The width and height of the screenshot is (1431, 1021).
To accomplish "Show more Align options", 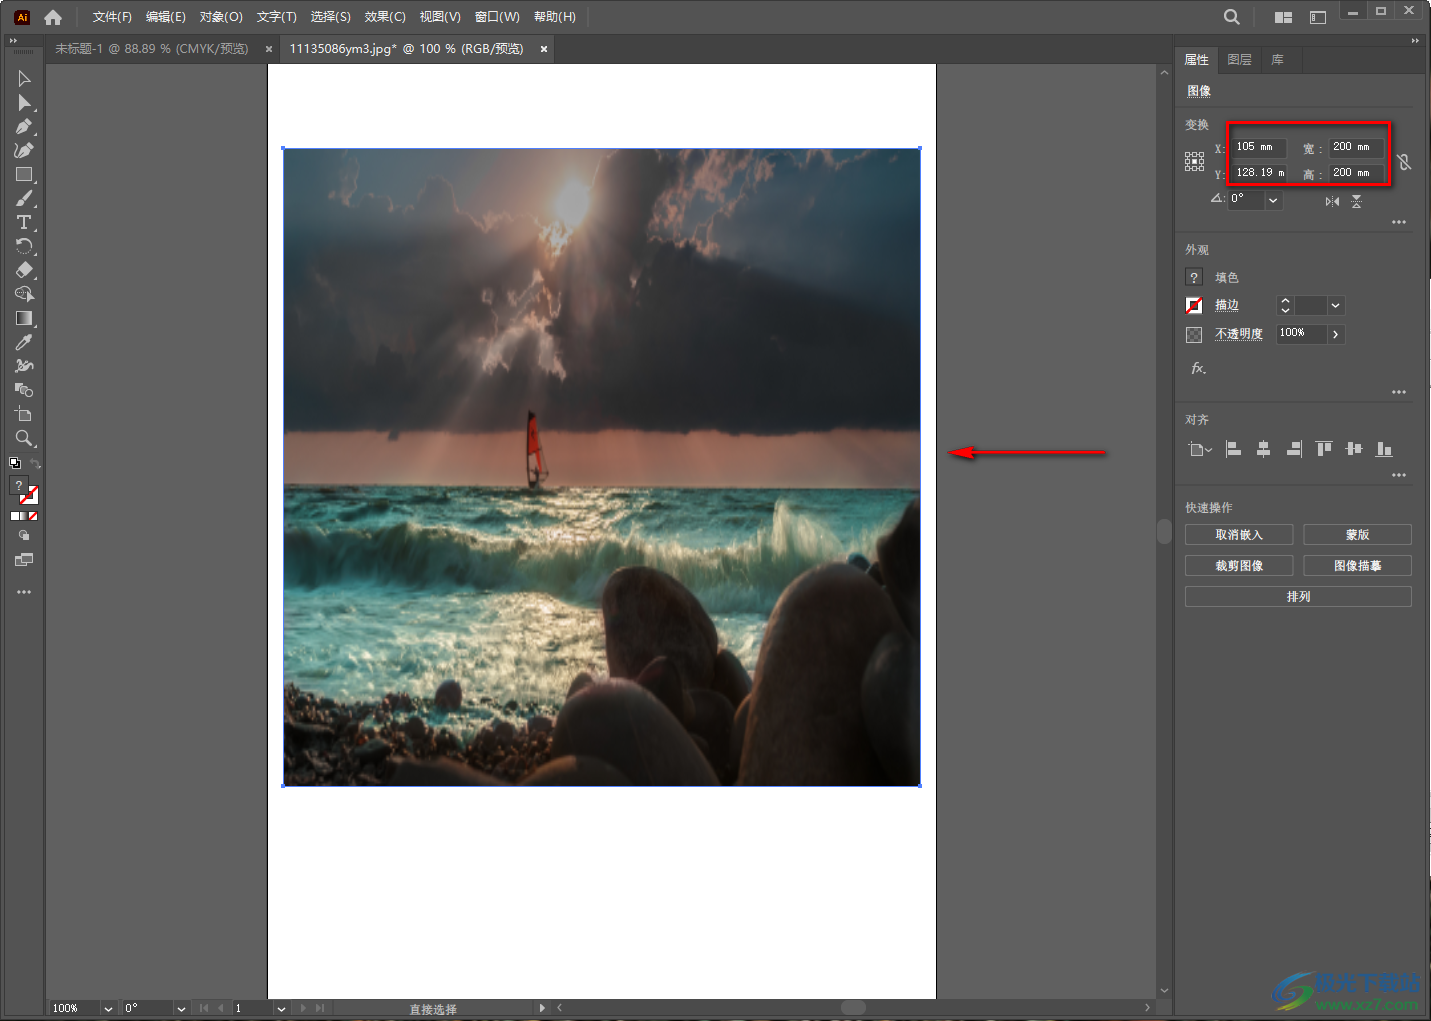I will (1399, 475).
